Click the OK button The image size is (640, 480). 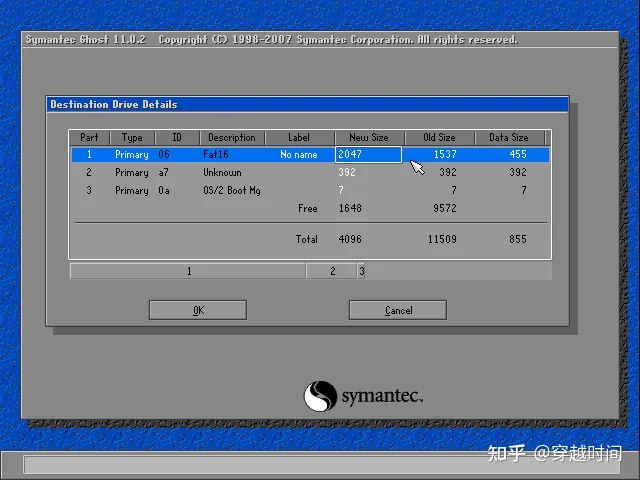198,310
